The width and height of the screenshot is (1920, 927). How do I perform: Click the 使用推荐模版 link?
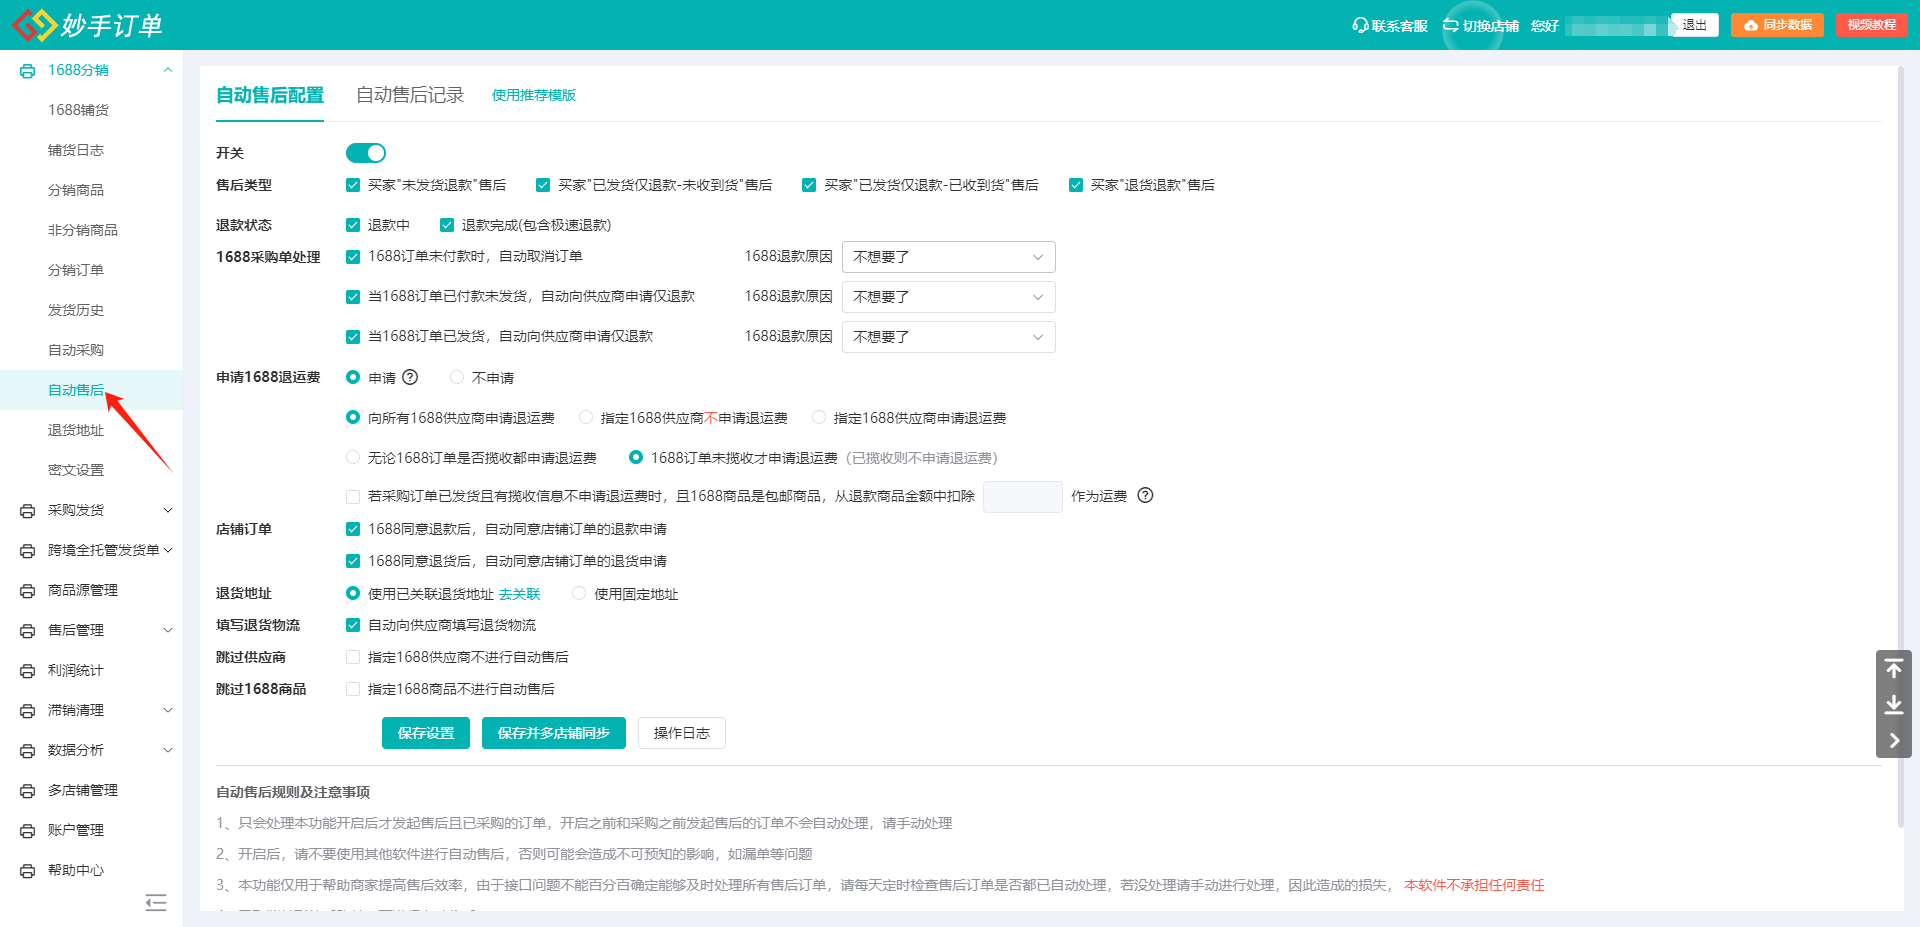point(534,95)
